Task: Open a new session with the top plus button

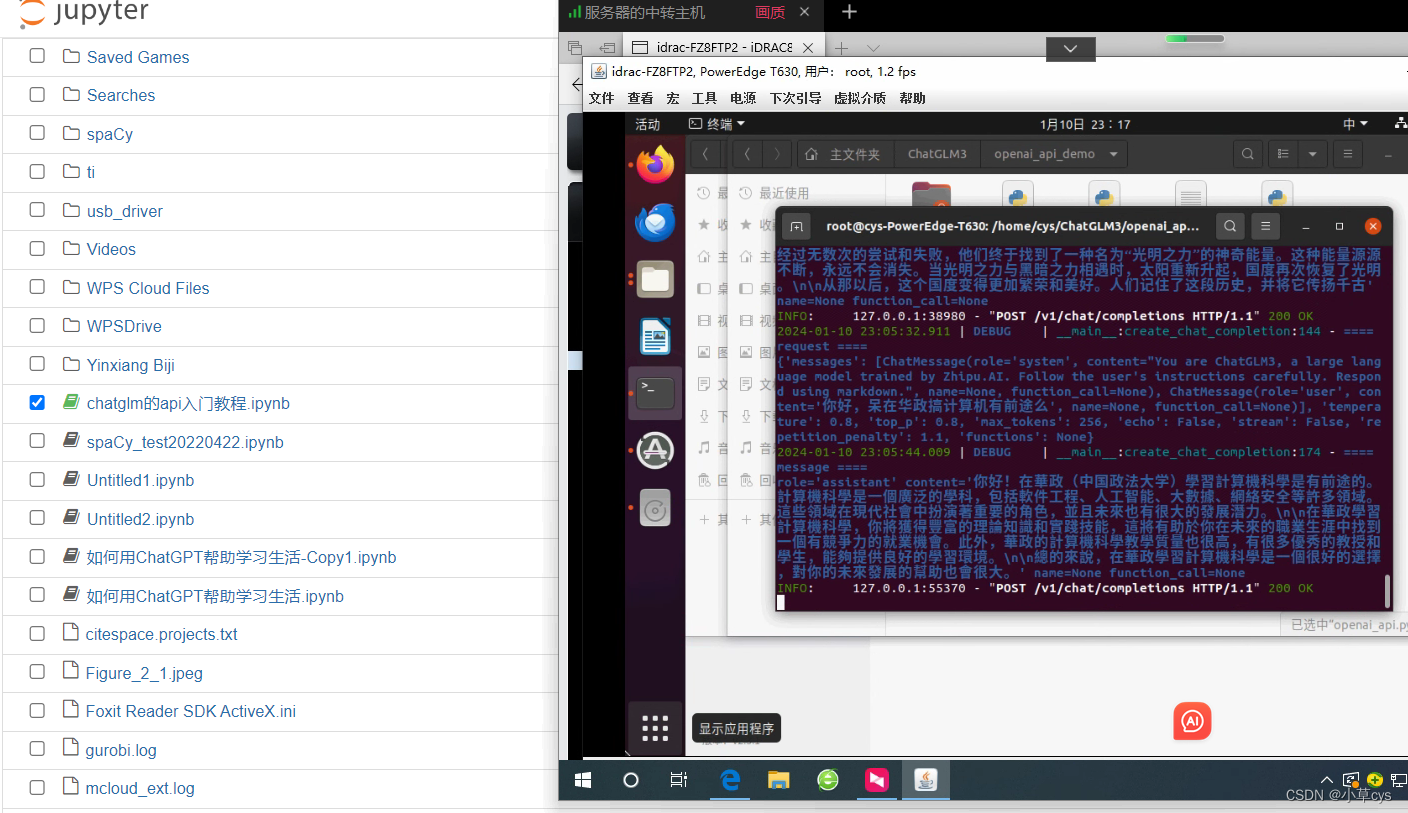Action: click(x=849, y=12)
